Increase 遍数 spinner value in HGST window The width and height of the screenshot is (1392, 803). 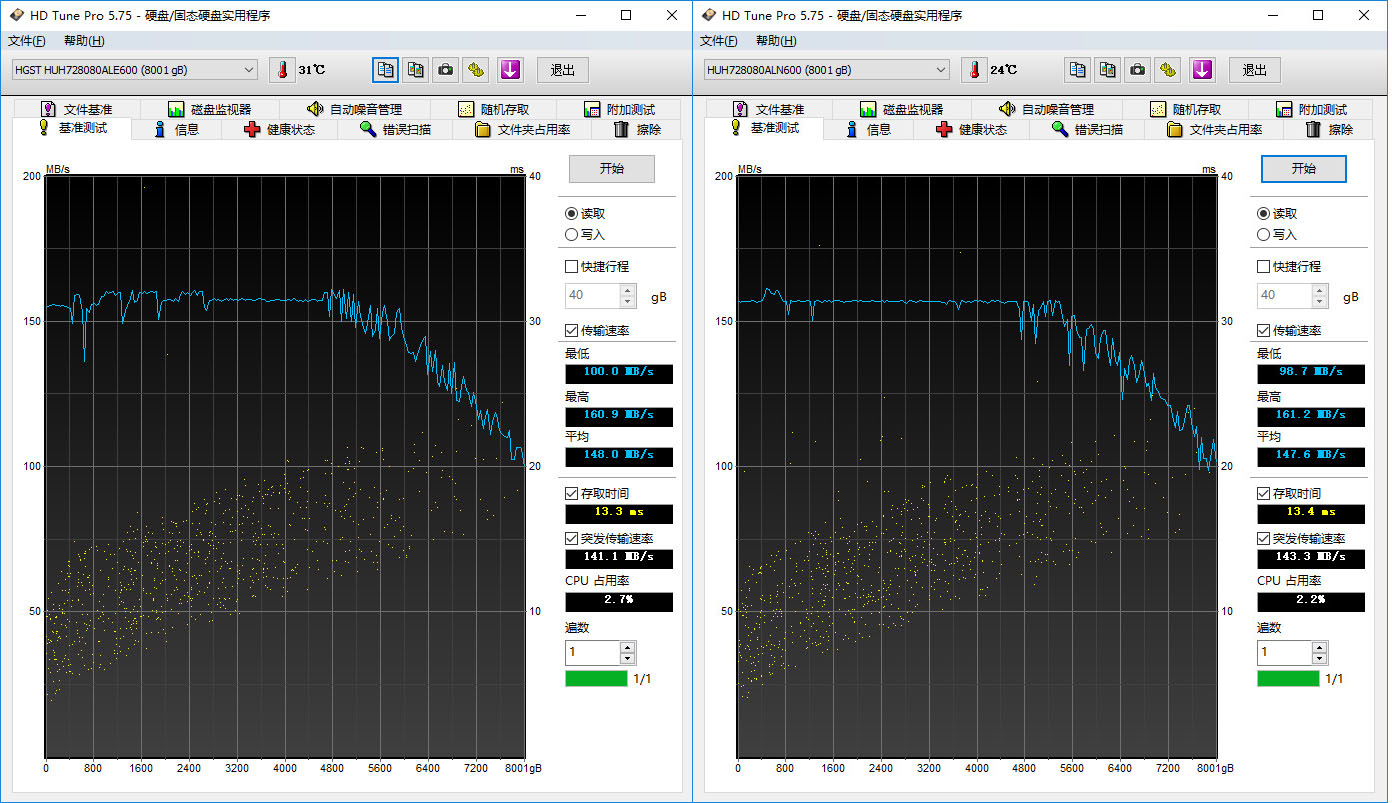627,648
